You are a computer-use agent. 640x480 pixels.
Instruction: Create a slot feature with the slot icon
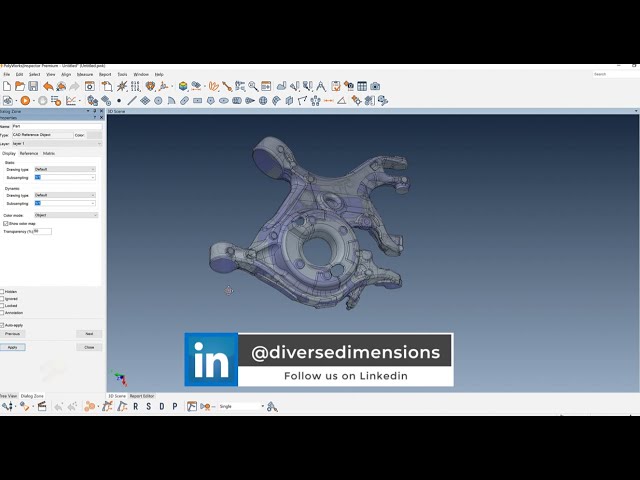pos(184,100)
